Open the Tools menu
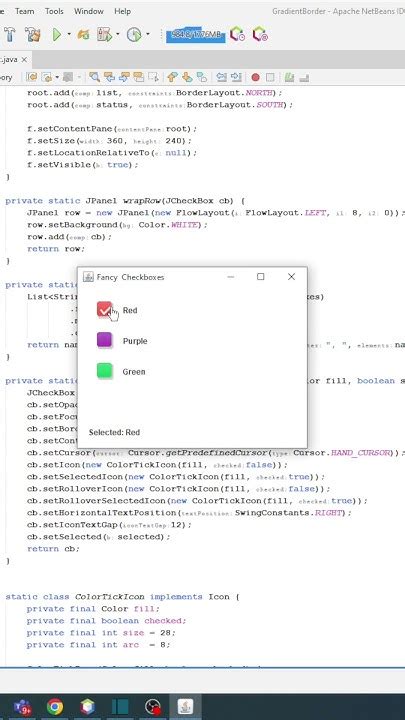 (54, 11)
